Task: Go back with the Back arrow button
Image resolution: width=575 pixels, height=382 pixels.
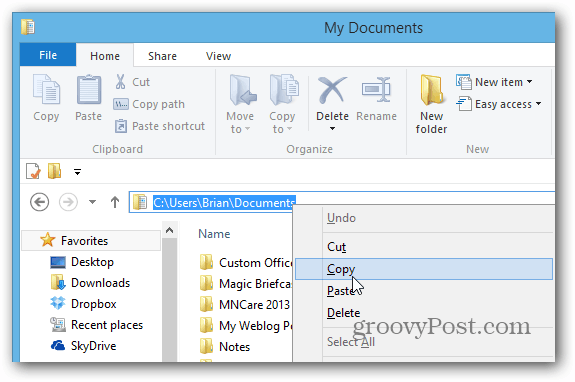Action: (39, 202)
